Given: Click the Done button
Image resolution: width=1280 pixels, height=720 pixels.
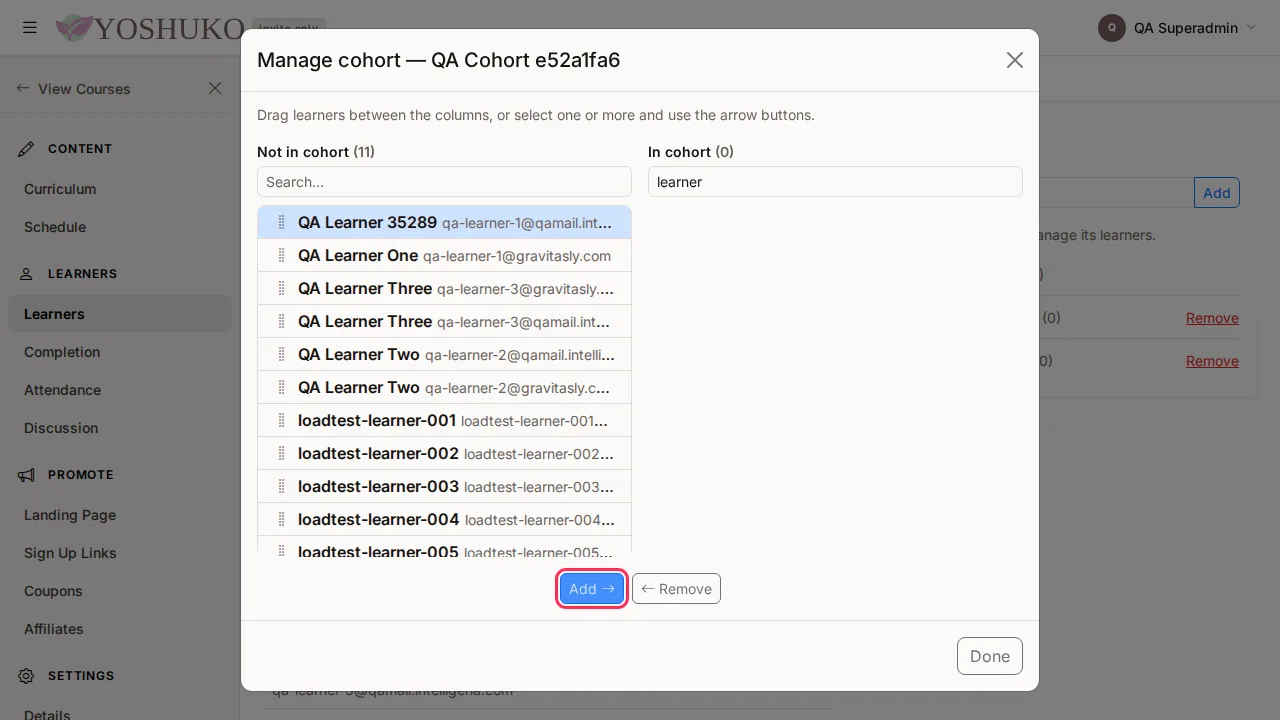Looking at the screenshot, I should coord(990,656).
